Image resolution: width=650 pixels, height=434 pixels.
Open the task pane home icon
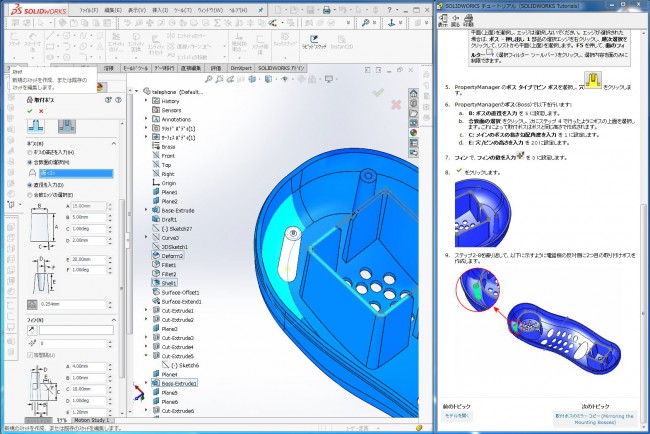pos(413,93)
